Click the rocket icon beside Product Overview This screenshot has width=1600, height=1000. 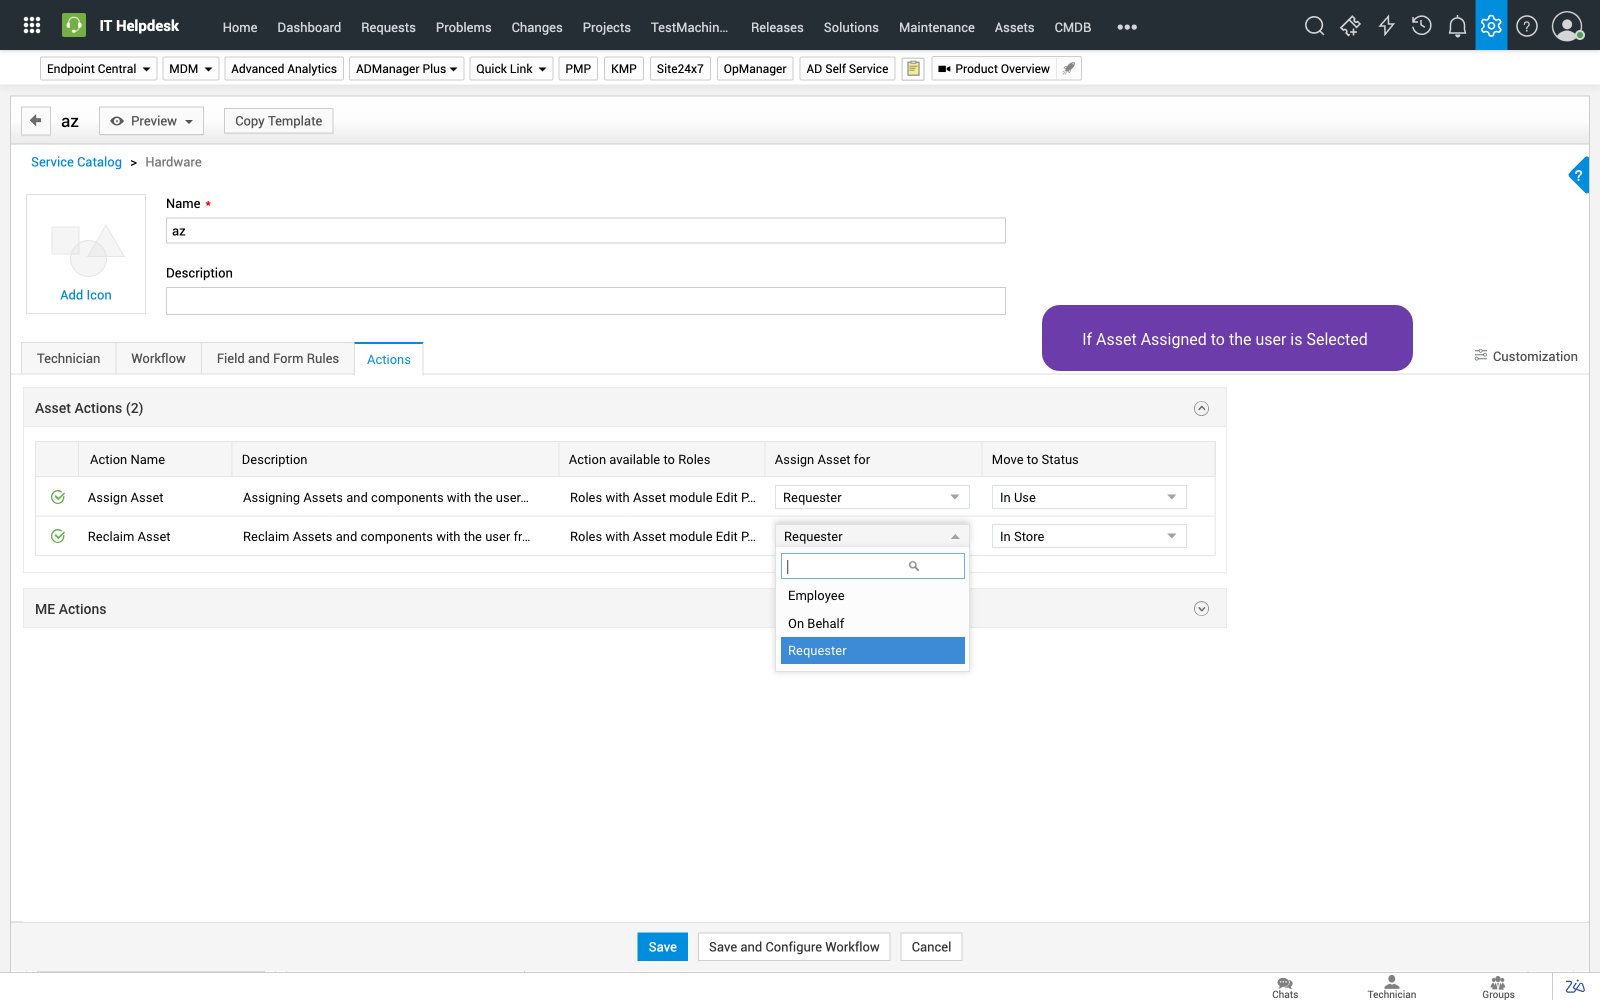pos(1069,68)
